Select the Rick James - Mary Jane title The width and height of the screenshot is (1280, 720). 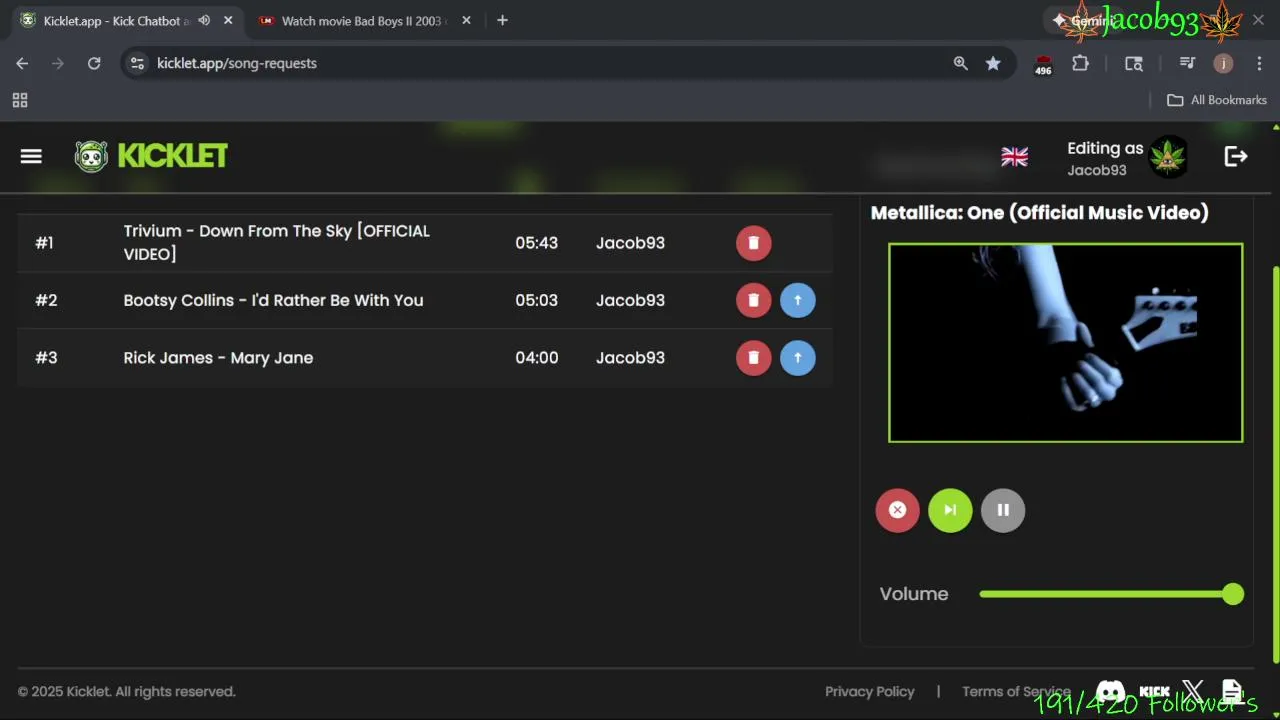pyautogui.click(x=218, y=358)
